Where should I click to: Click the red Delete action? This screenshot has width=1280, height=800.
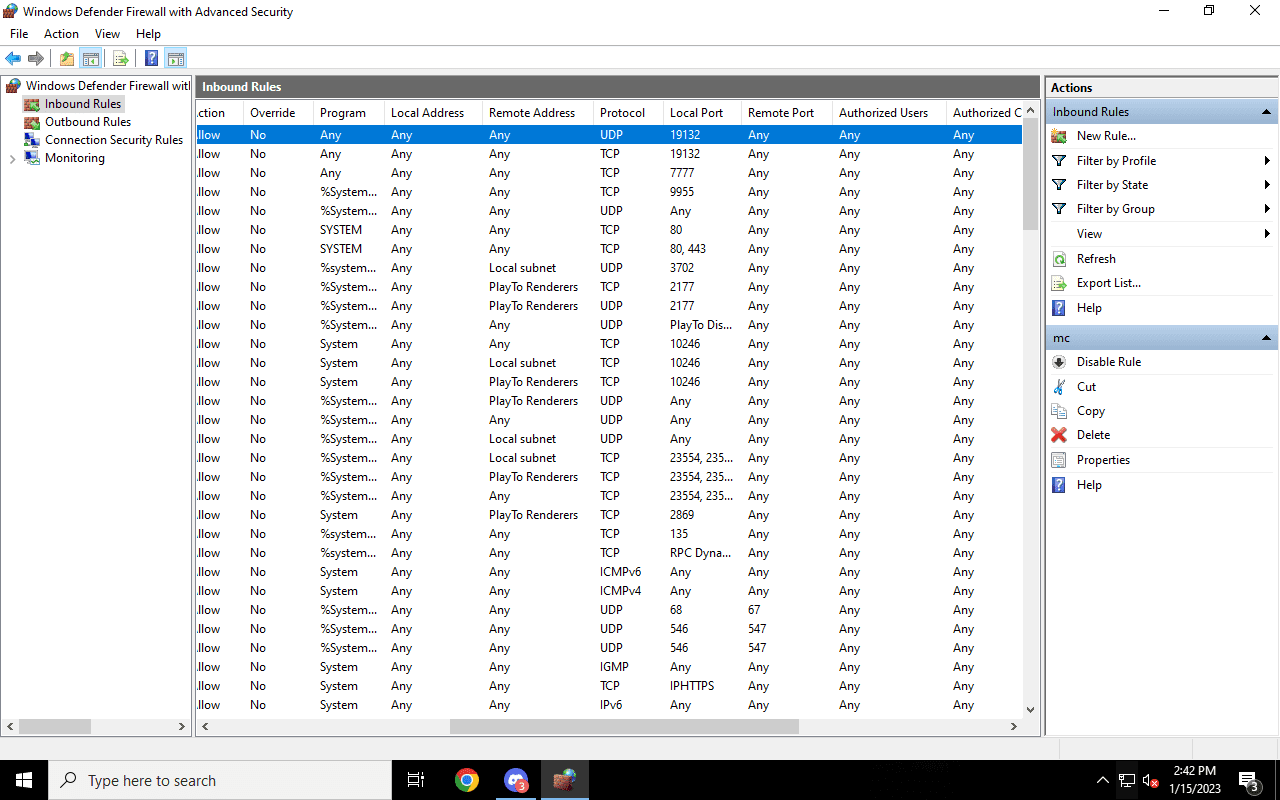pos(1093,435)
